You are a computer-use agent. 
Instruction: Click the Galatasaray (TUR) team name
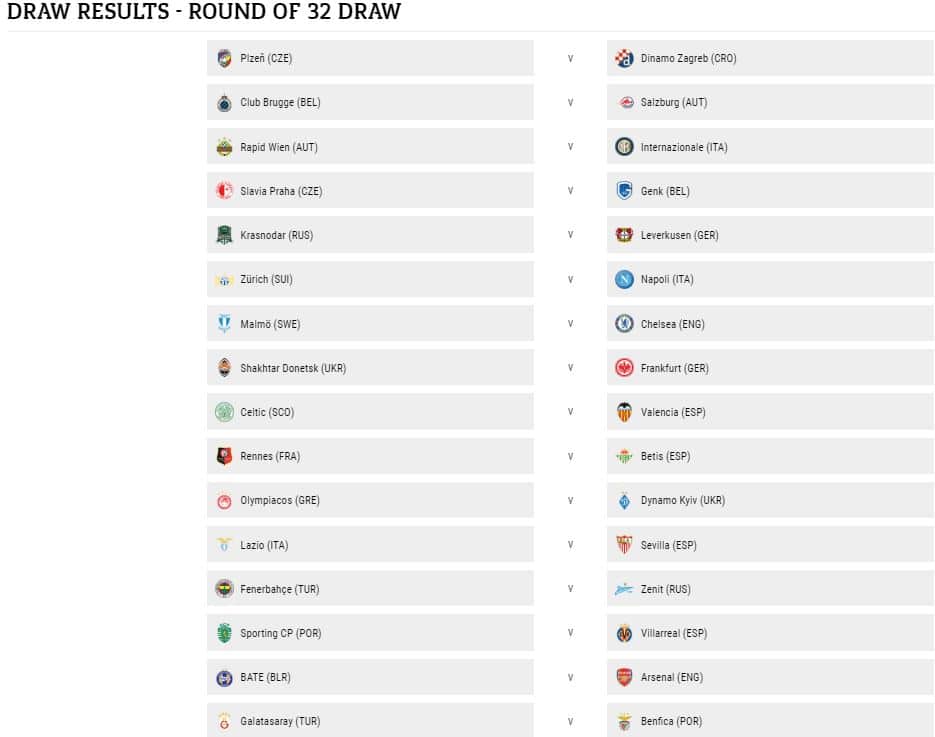pyautogui.click(x=280, y=721)
